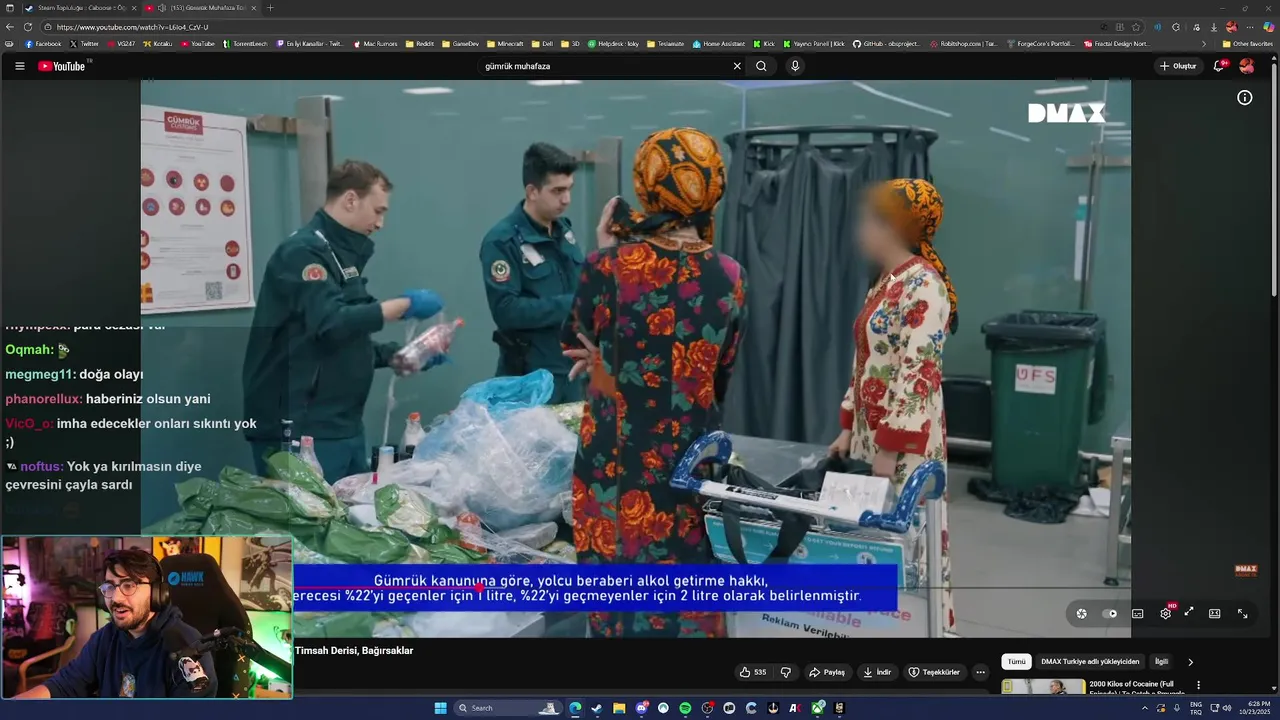This screenshot has width=1280, height=720.
Task: Show hidden system tray icons chevron
Action: [1145, 708]
